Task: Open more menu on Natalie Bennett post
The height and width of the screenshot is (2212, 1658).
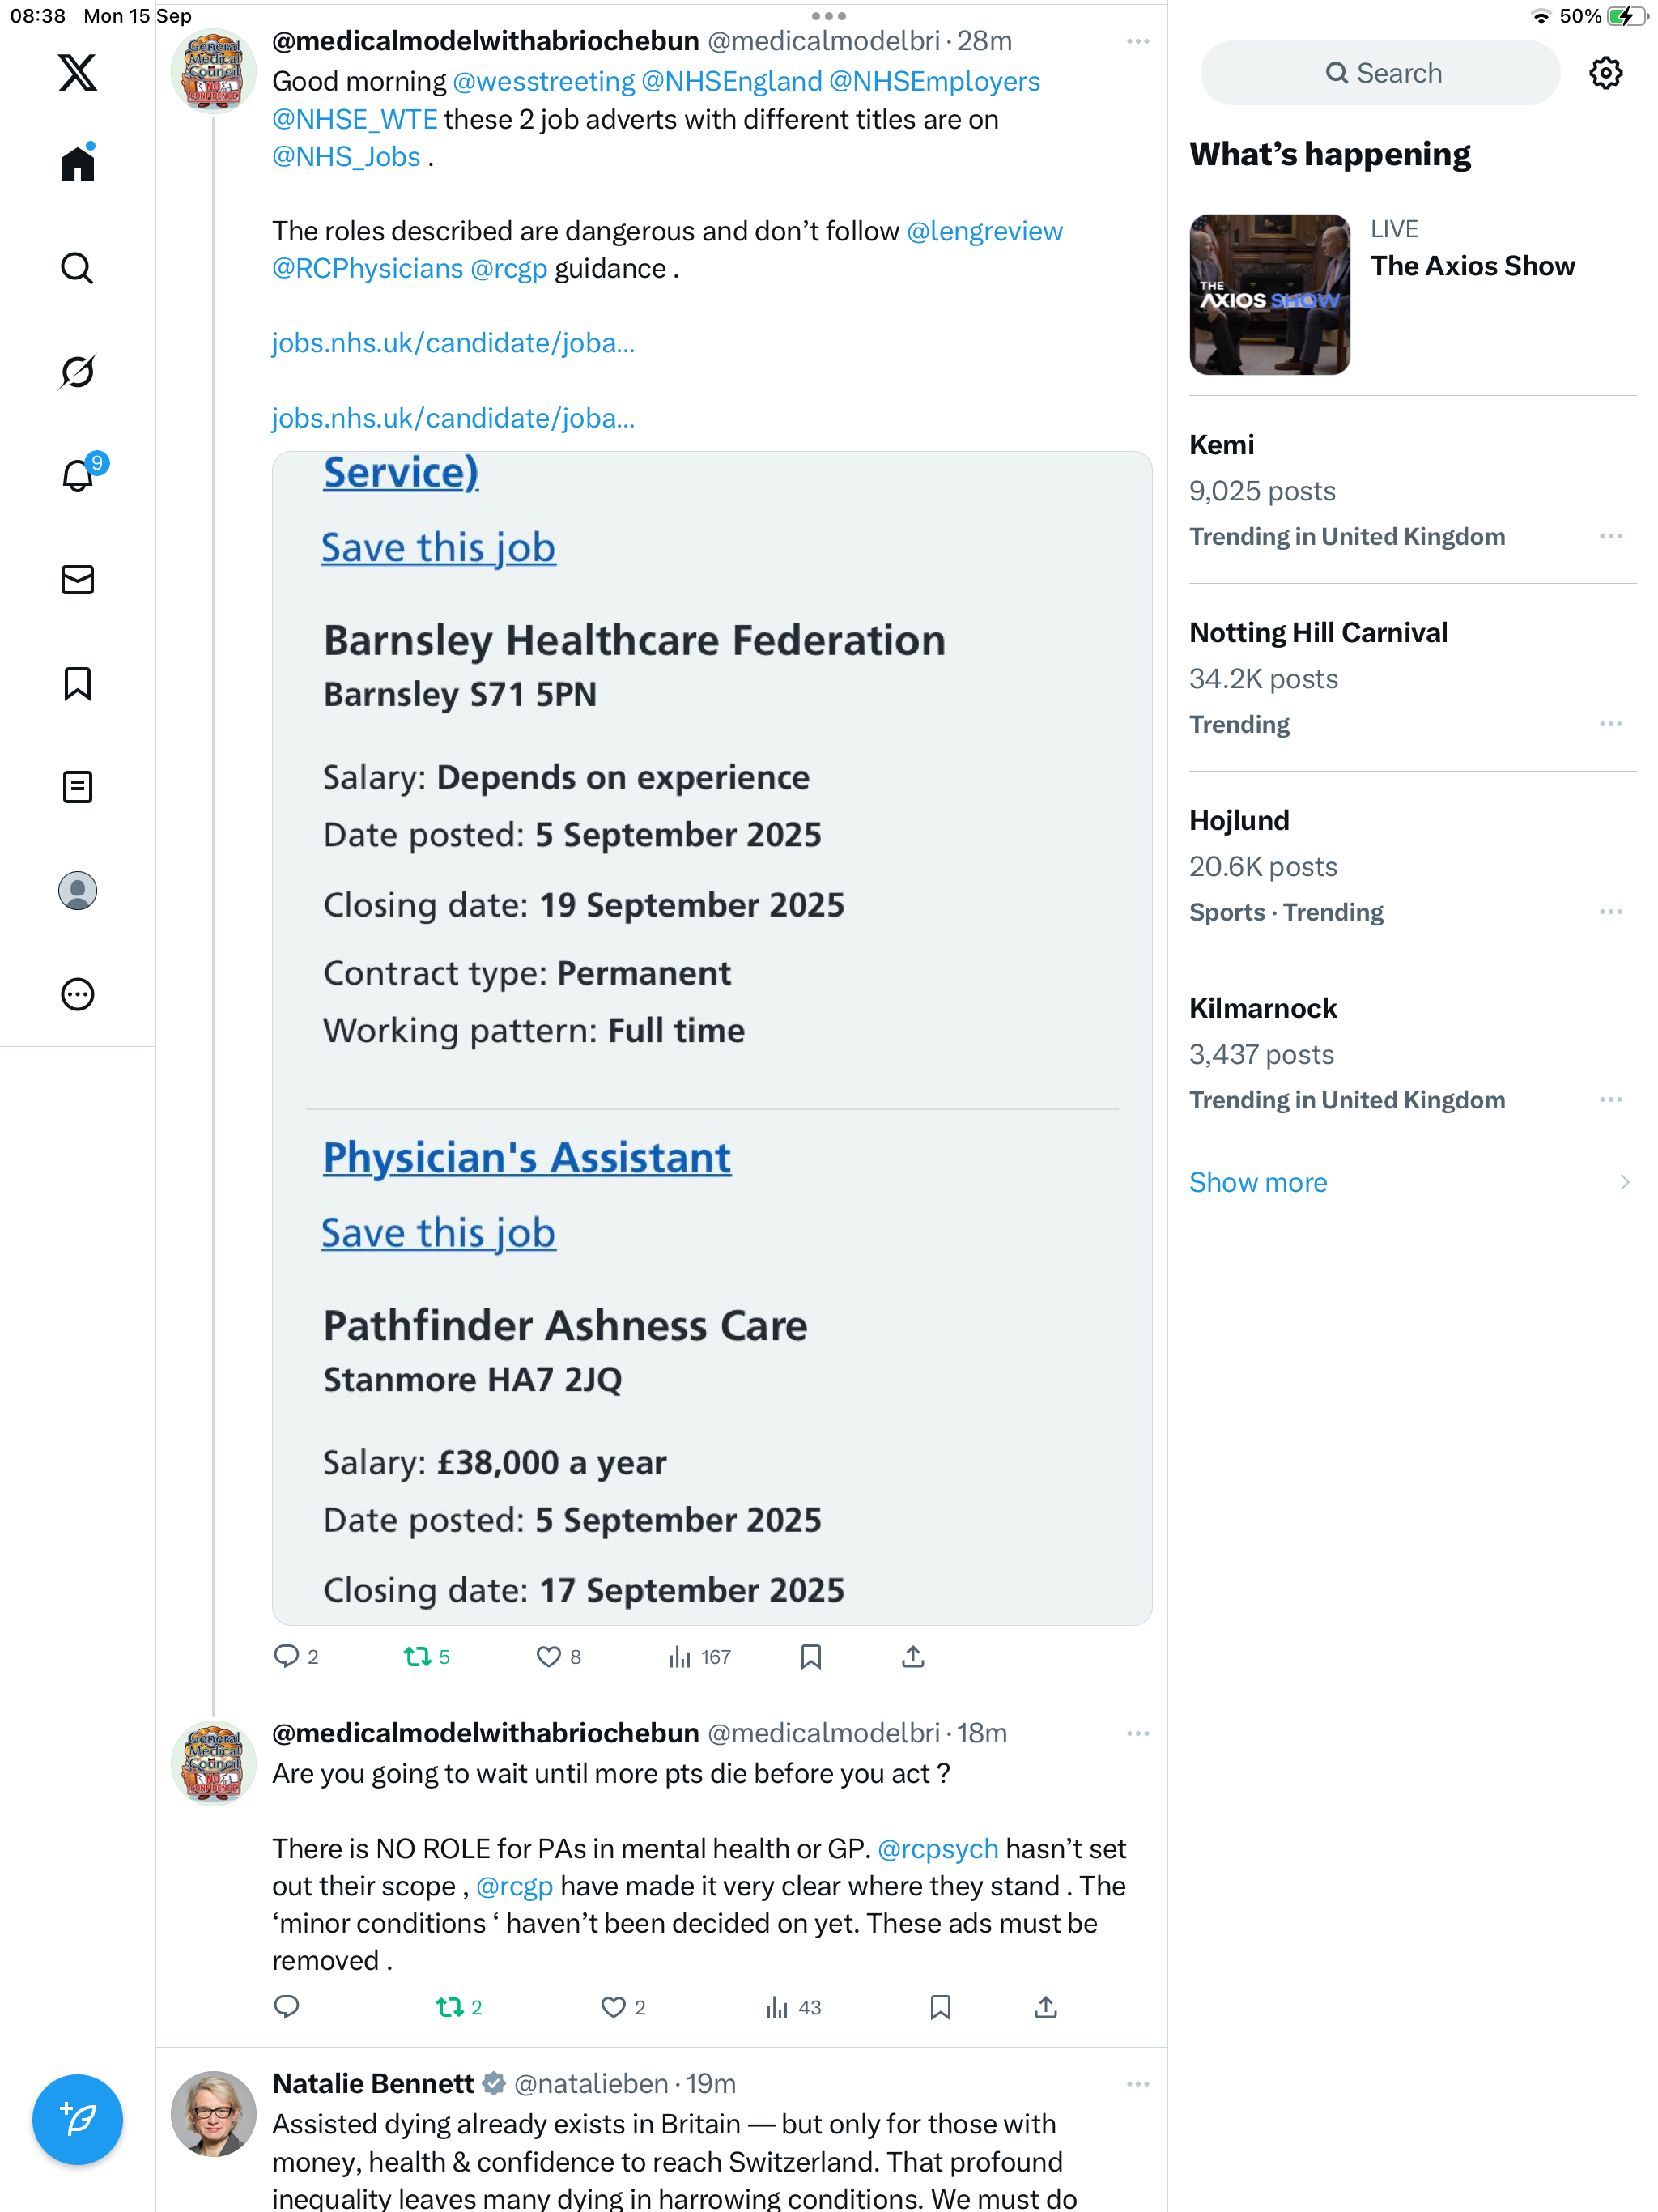Action: [1137, 2084]
